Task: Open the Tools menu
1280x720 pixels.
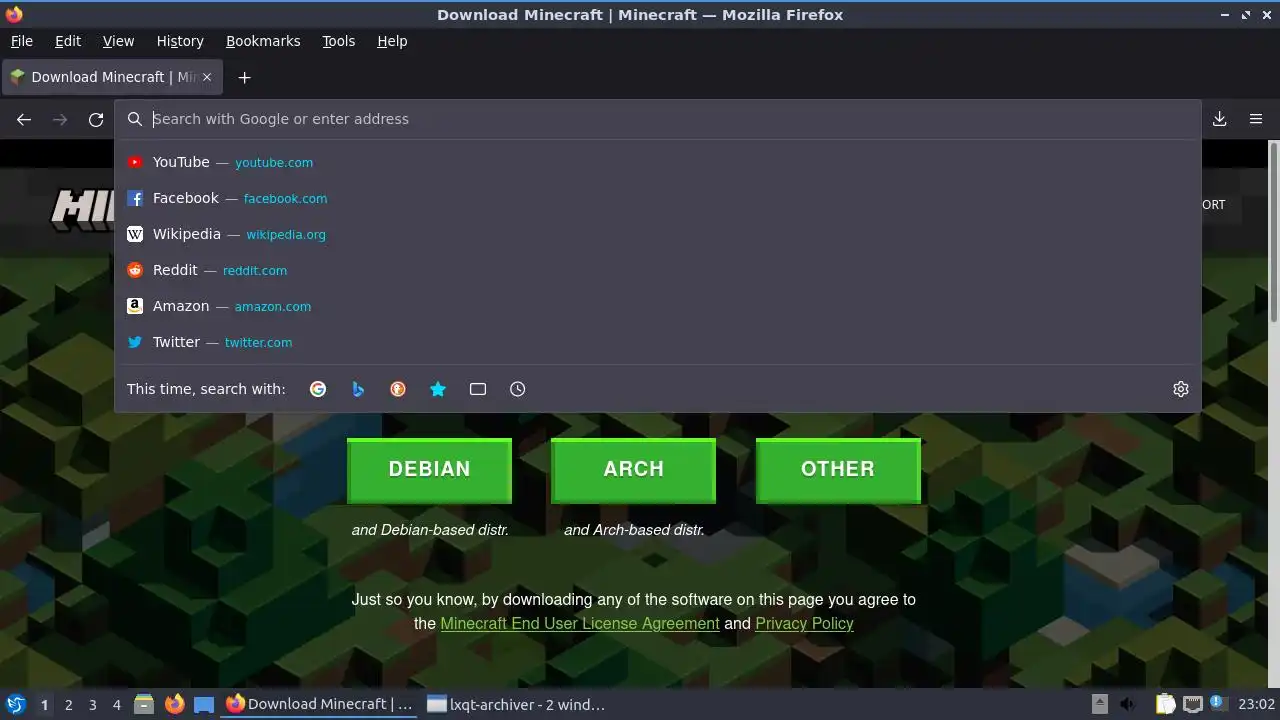Action: 338,41
